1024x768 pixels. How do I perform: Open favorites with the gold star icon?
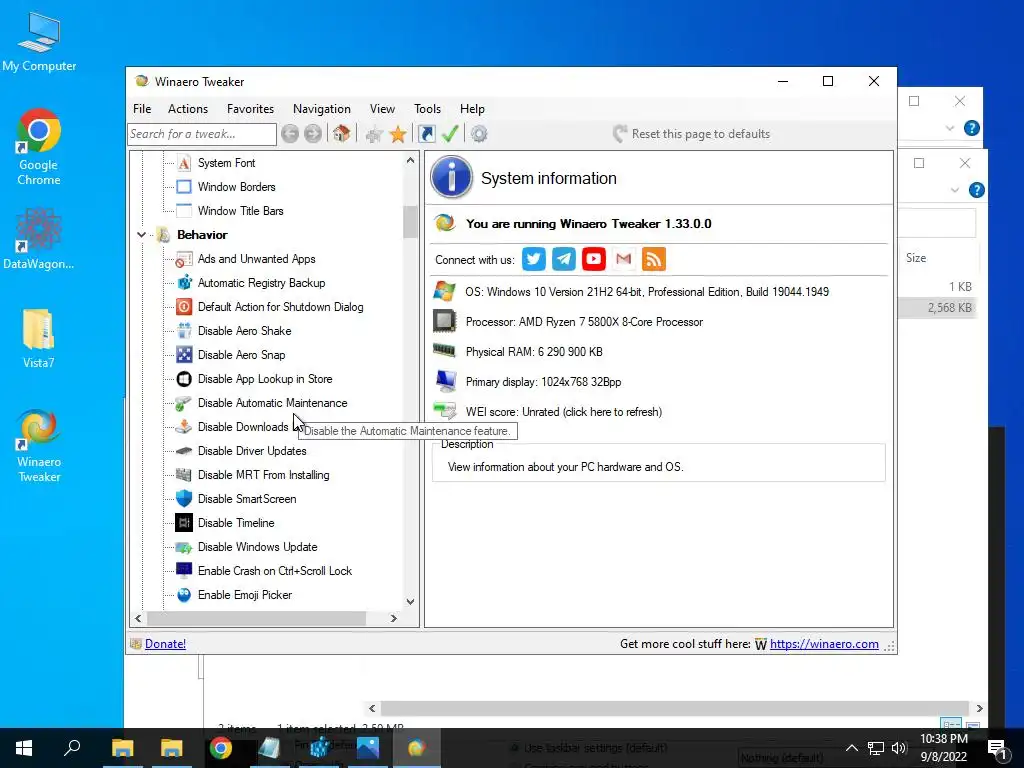(398, 135)
